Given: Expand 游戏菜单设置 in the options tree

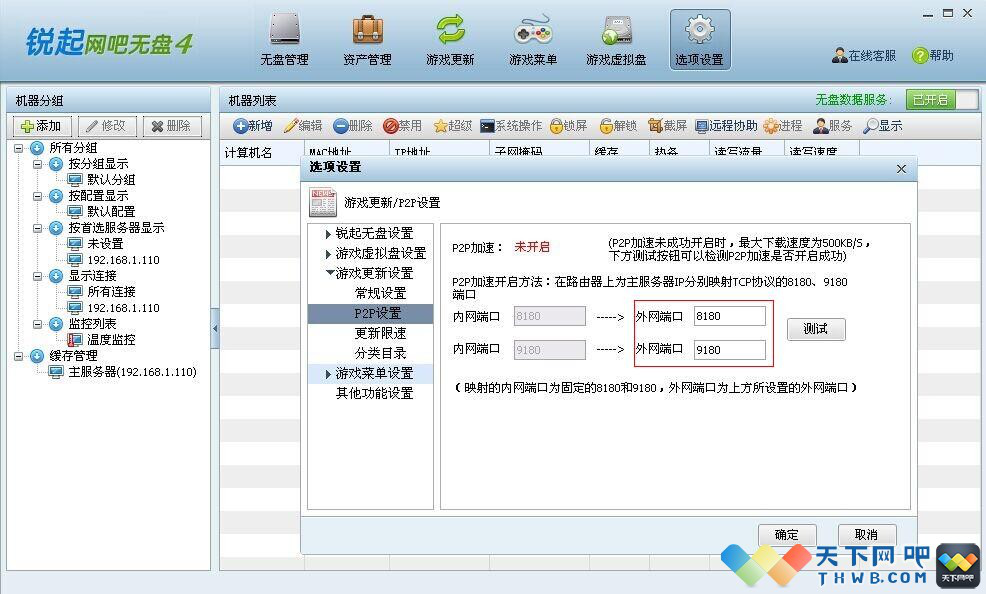Looking at the screenshot, I should 328,374.
